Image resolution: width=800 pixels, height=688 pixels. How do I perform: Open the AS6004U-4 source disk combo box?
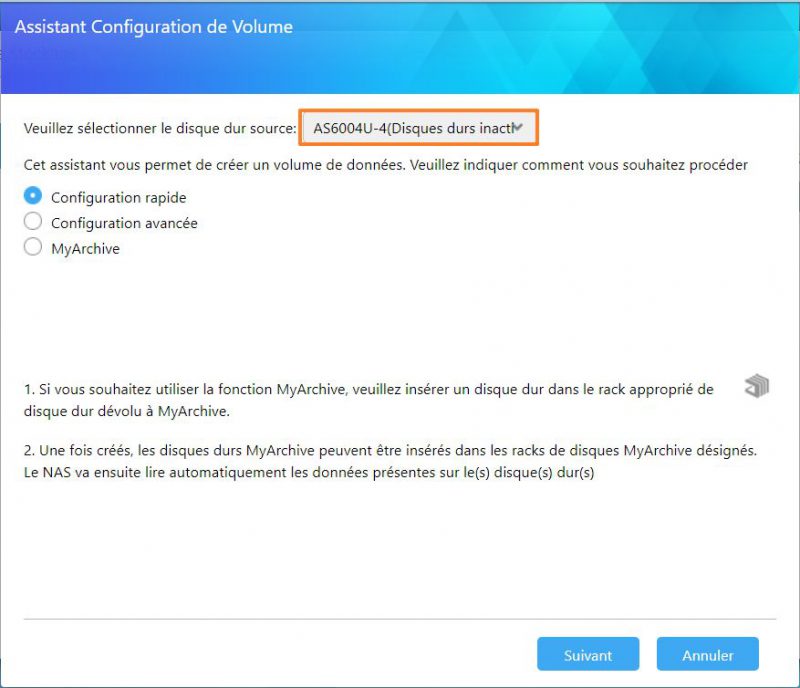coord(418,128)
